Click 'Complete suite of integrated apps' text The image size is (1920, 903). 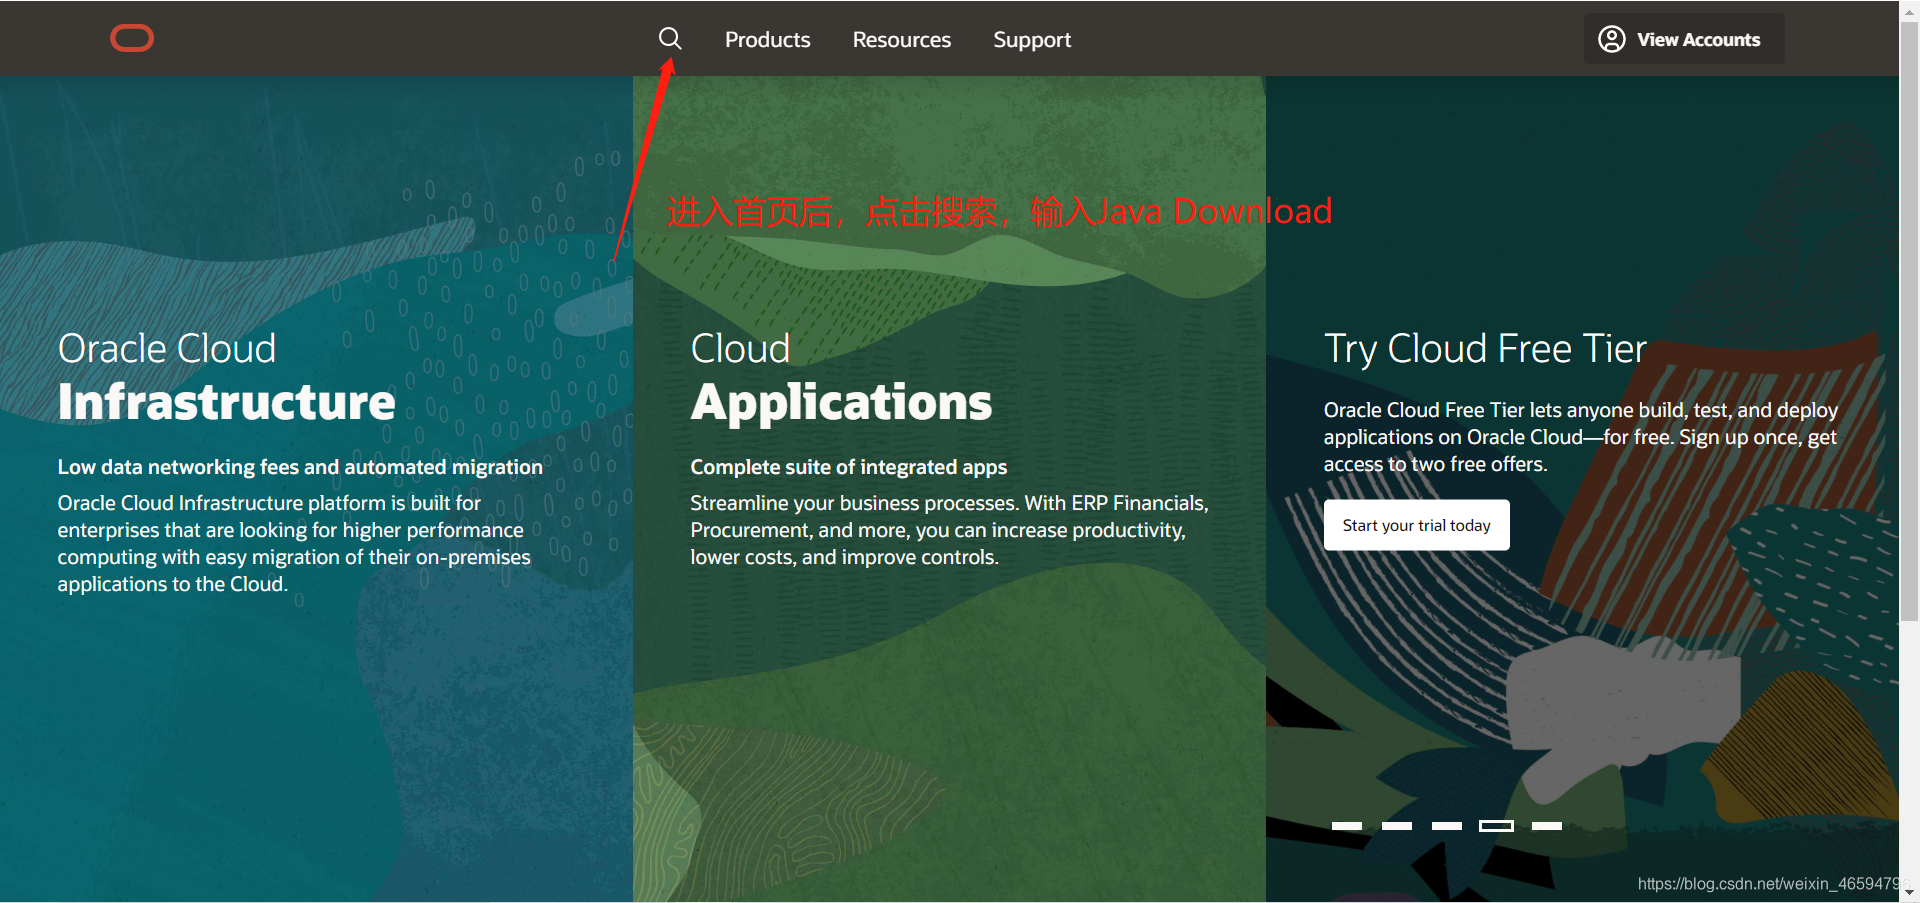849,467
